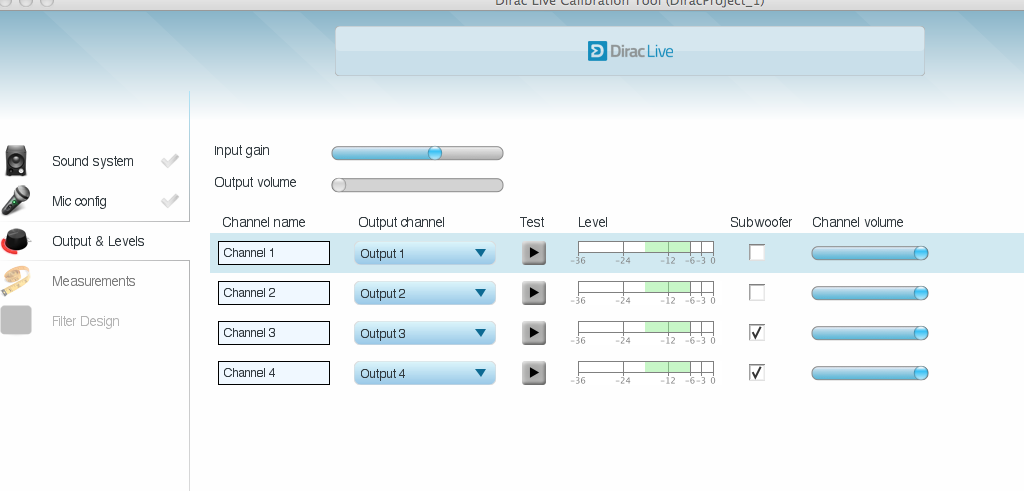Play test signal for Channel 2

[534, 293]
